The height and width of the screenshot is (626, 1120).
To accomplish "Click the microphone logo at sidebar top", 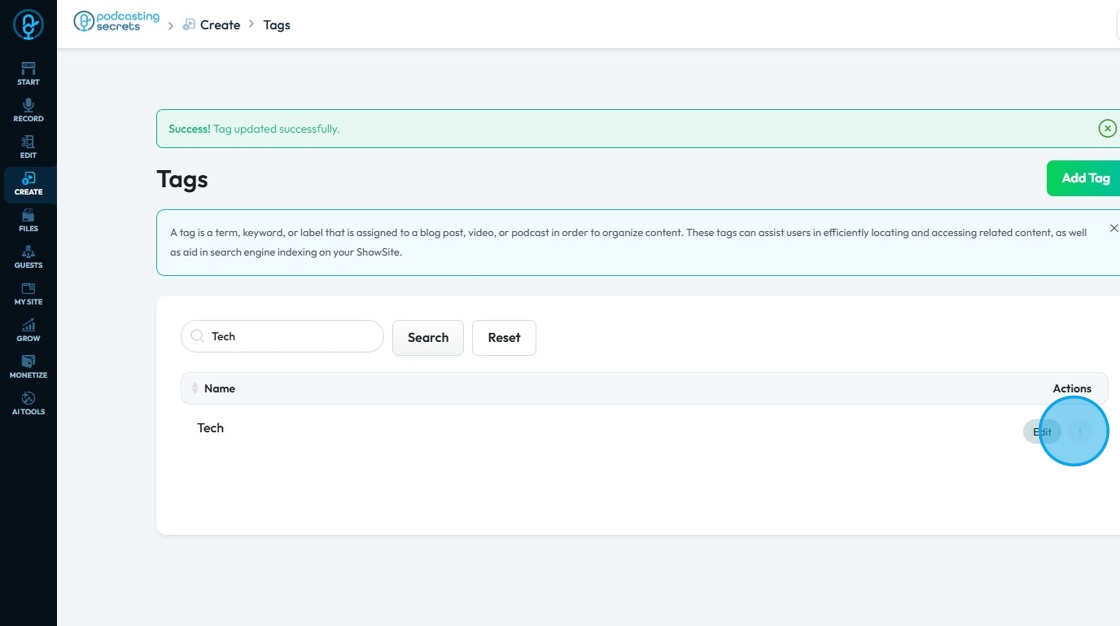I will (x=29, y=25).
